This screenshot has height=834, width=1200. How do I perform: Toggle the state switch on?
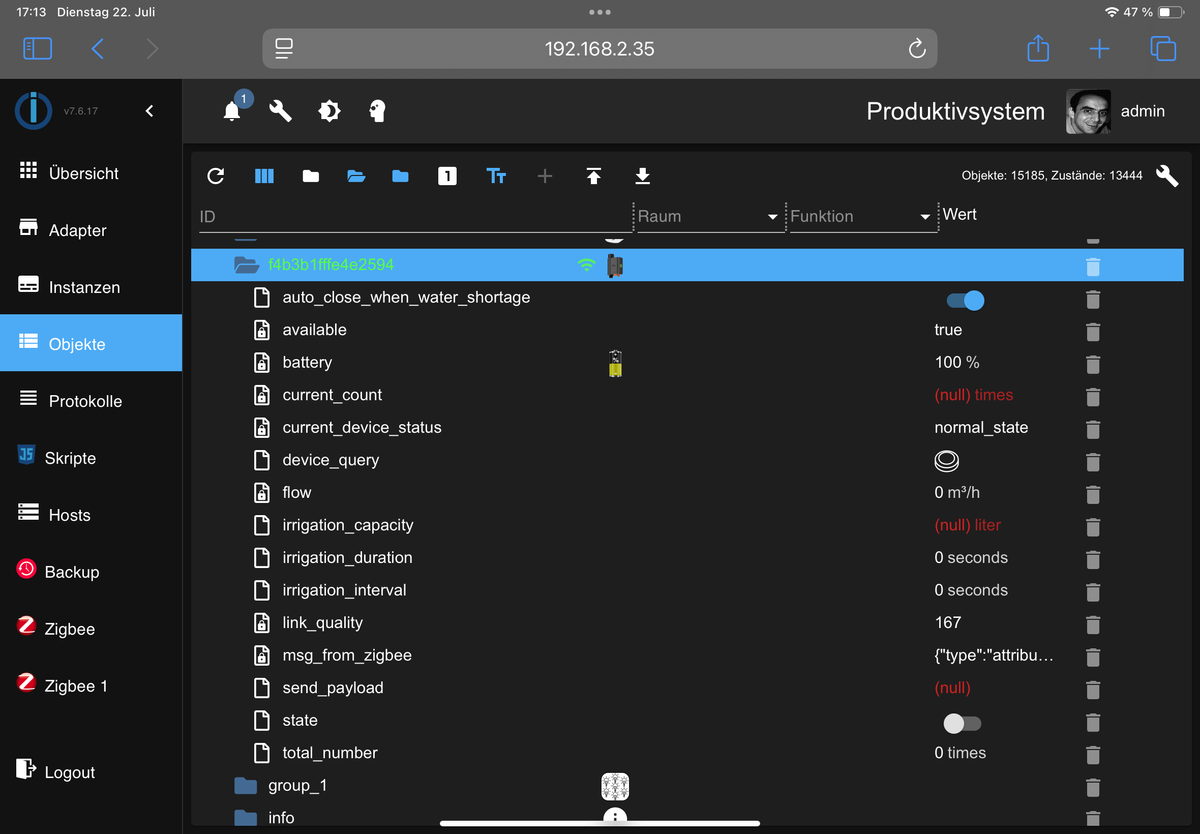[962, 723]
